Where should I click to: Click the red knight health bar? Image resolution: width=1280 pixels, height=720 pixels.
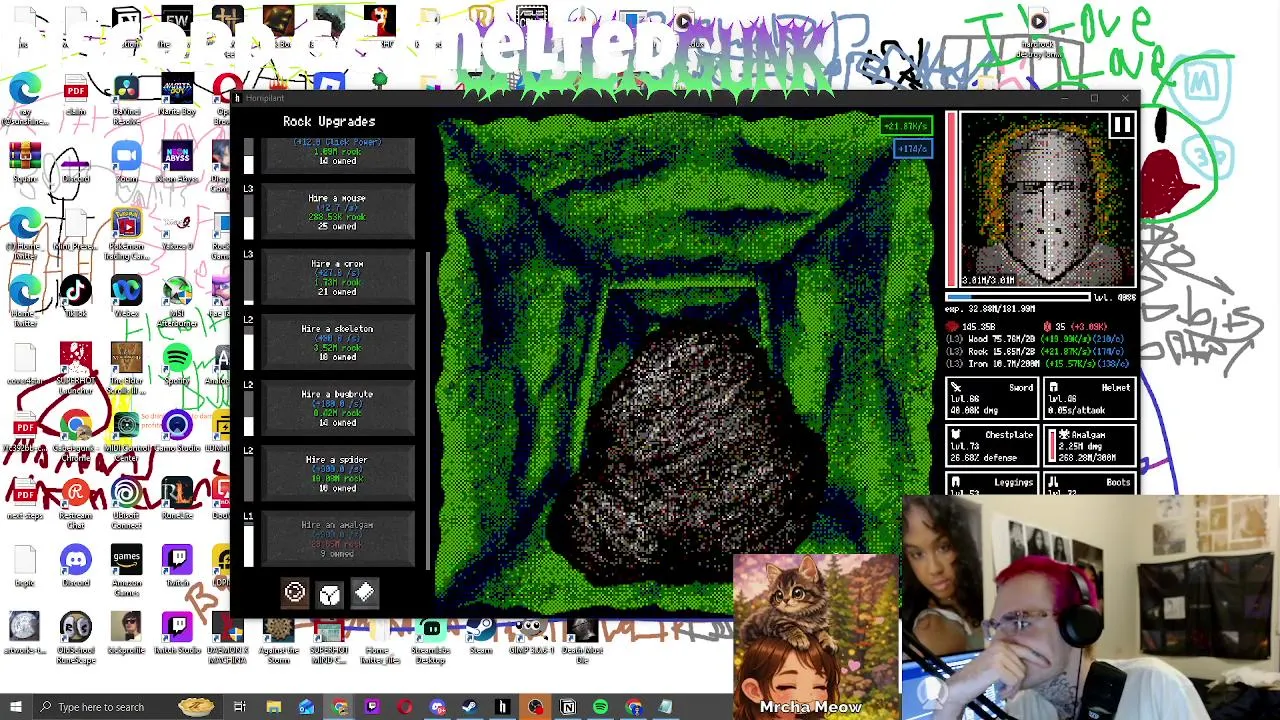pos(951,200)
